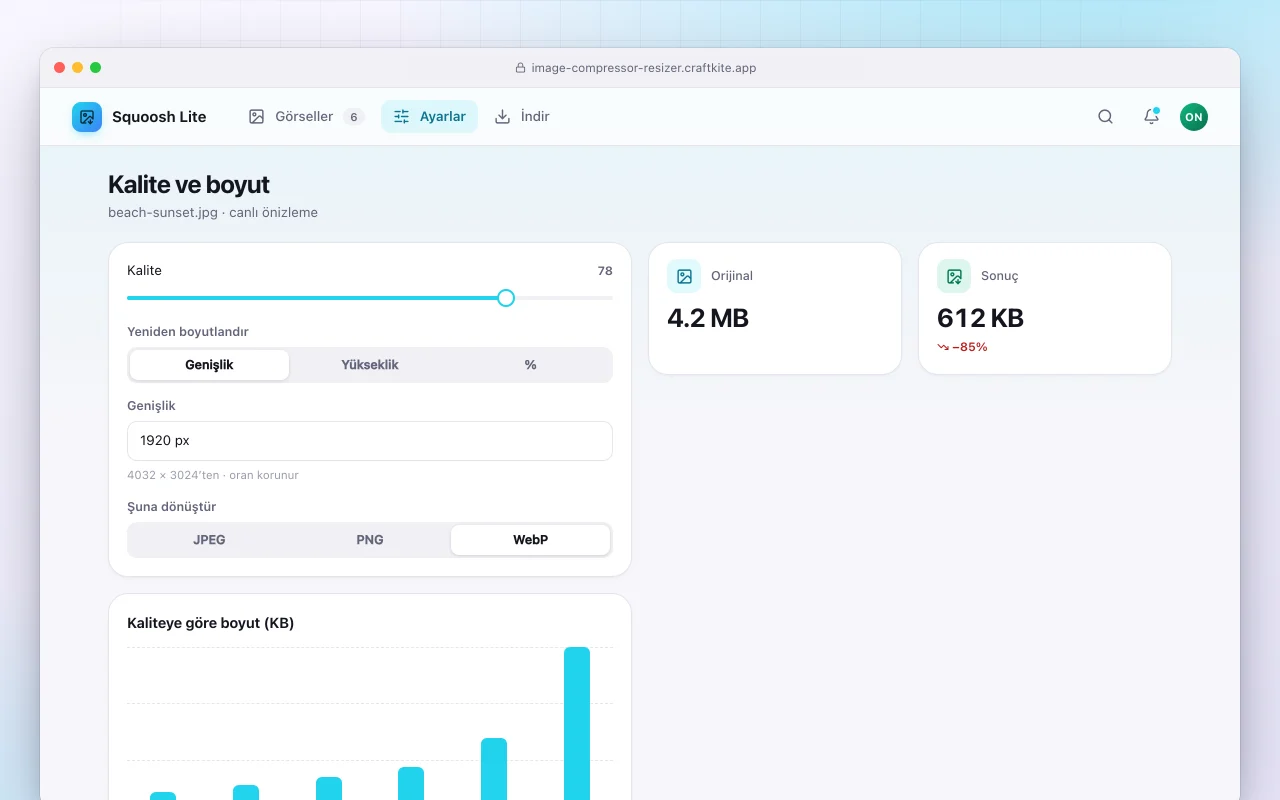Click the download icon beside İndir
Viewport: 1280px width, 800px height.
pos(503,117)
